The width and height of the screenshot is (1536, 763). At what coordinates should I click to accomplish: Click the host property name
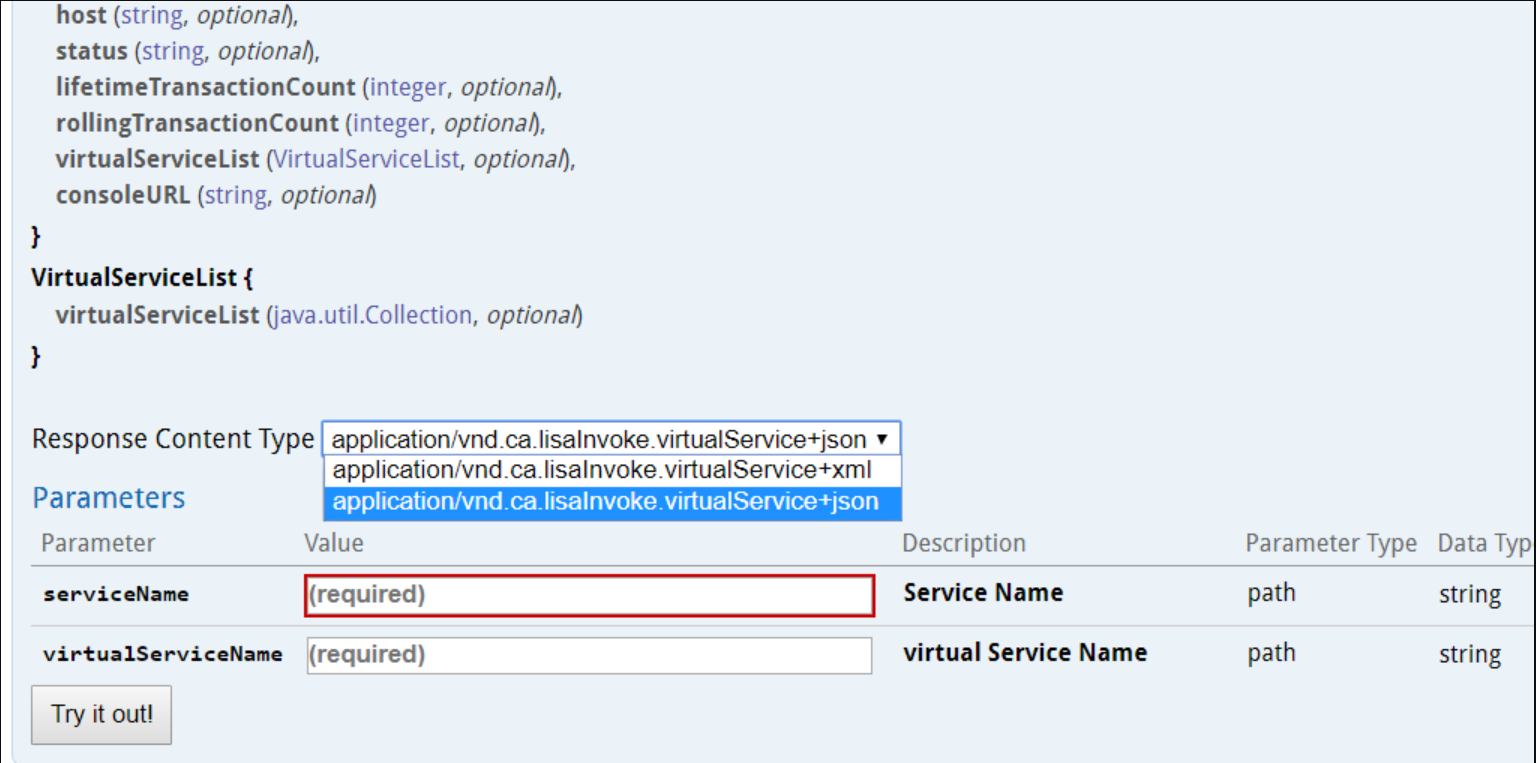[x=78, y=15]
